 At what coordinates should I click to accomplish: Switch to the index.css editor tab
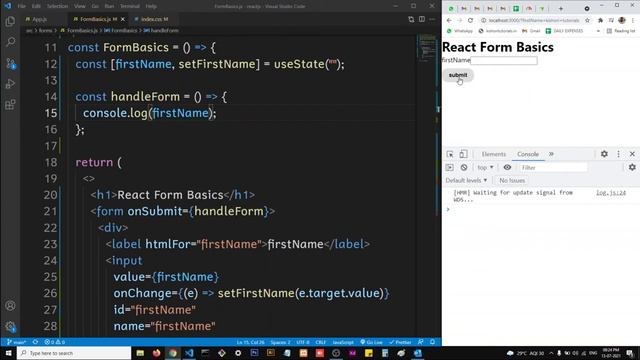click(154, 19)
